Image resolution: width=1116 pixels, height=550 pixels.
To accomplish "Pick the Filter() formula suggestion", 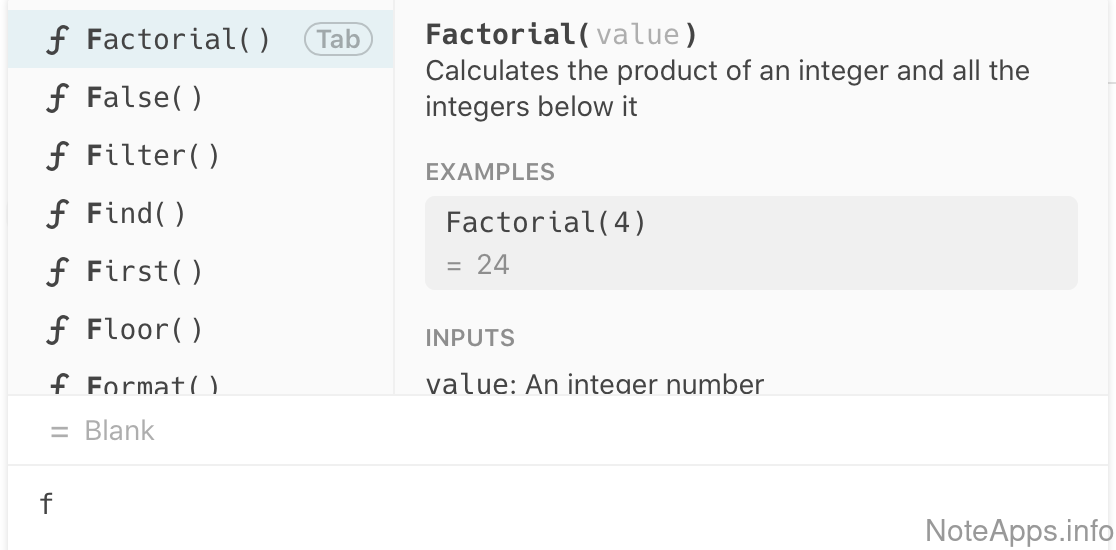I will coord(153,156).
